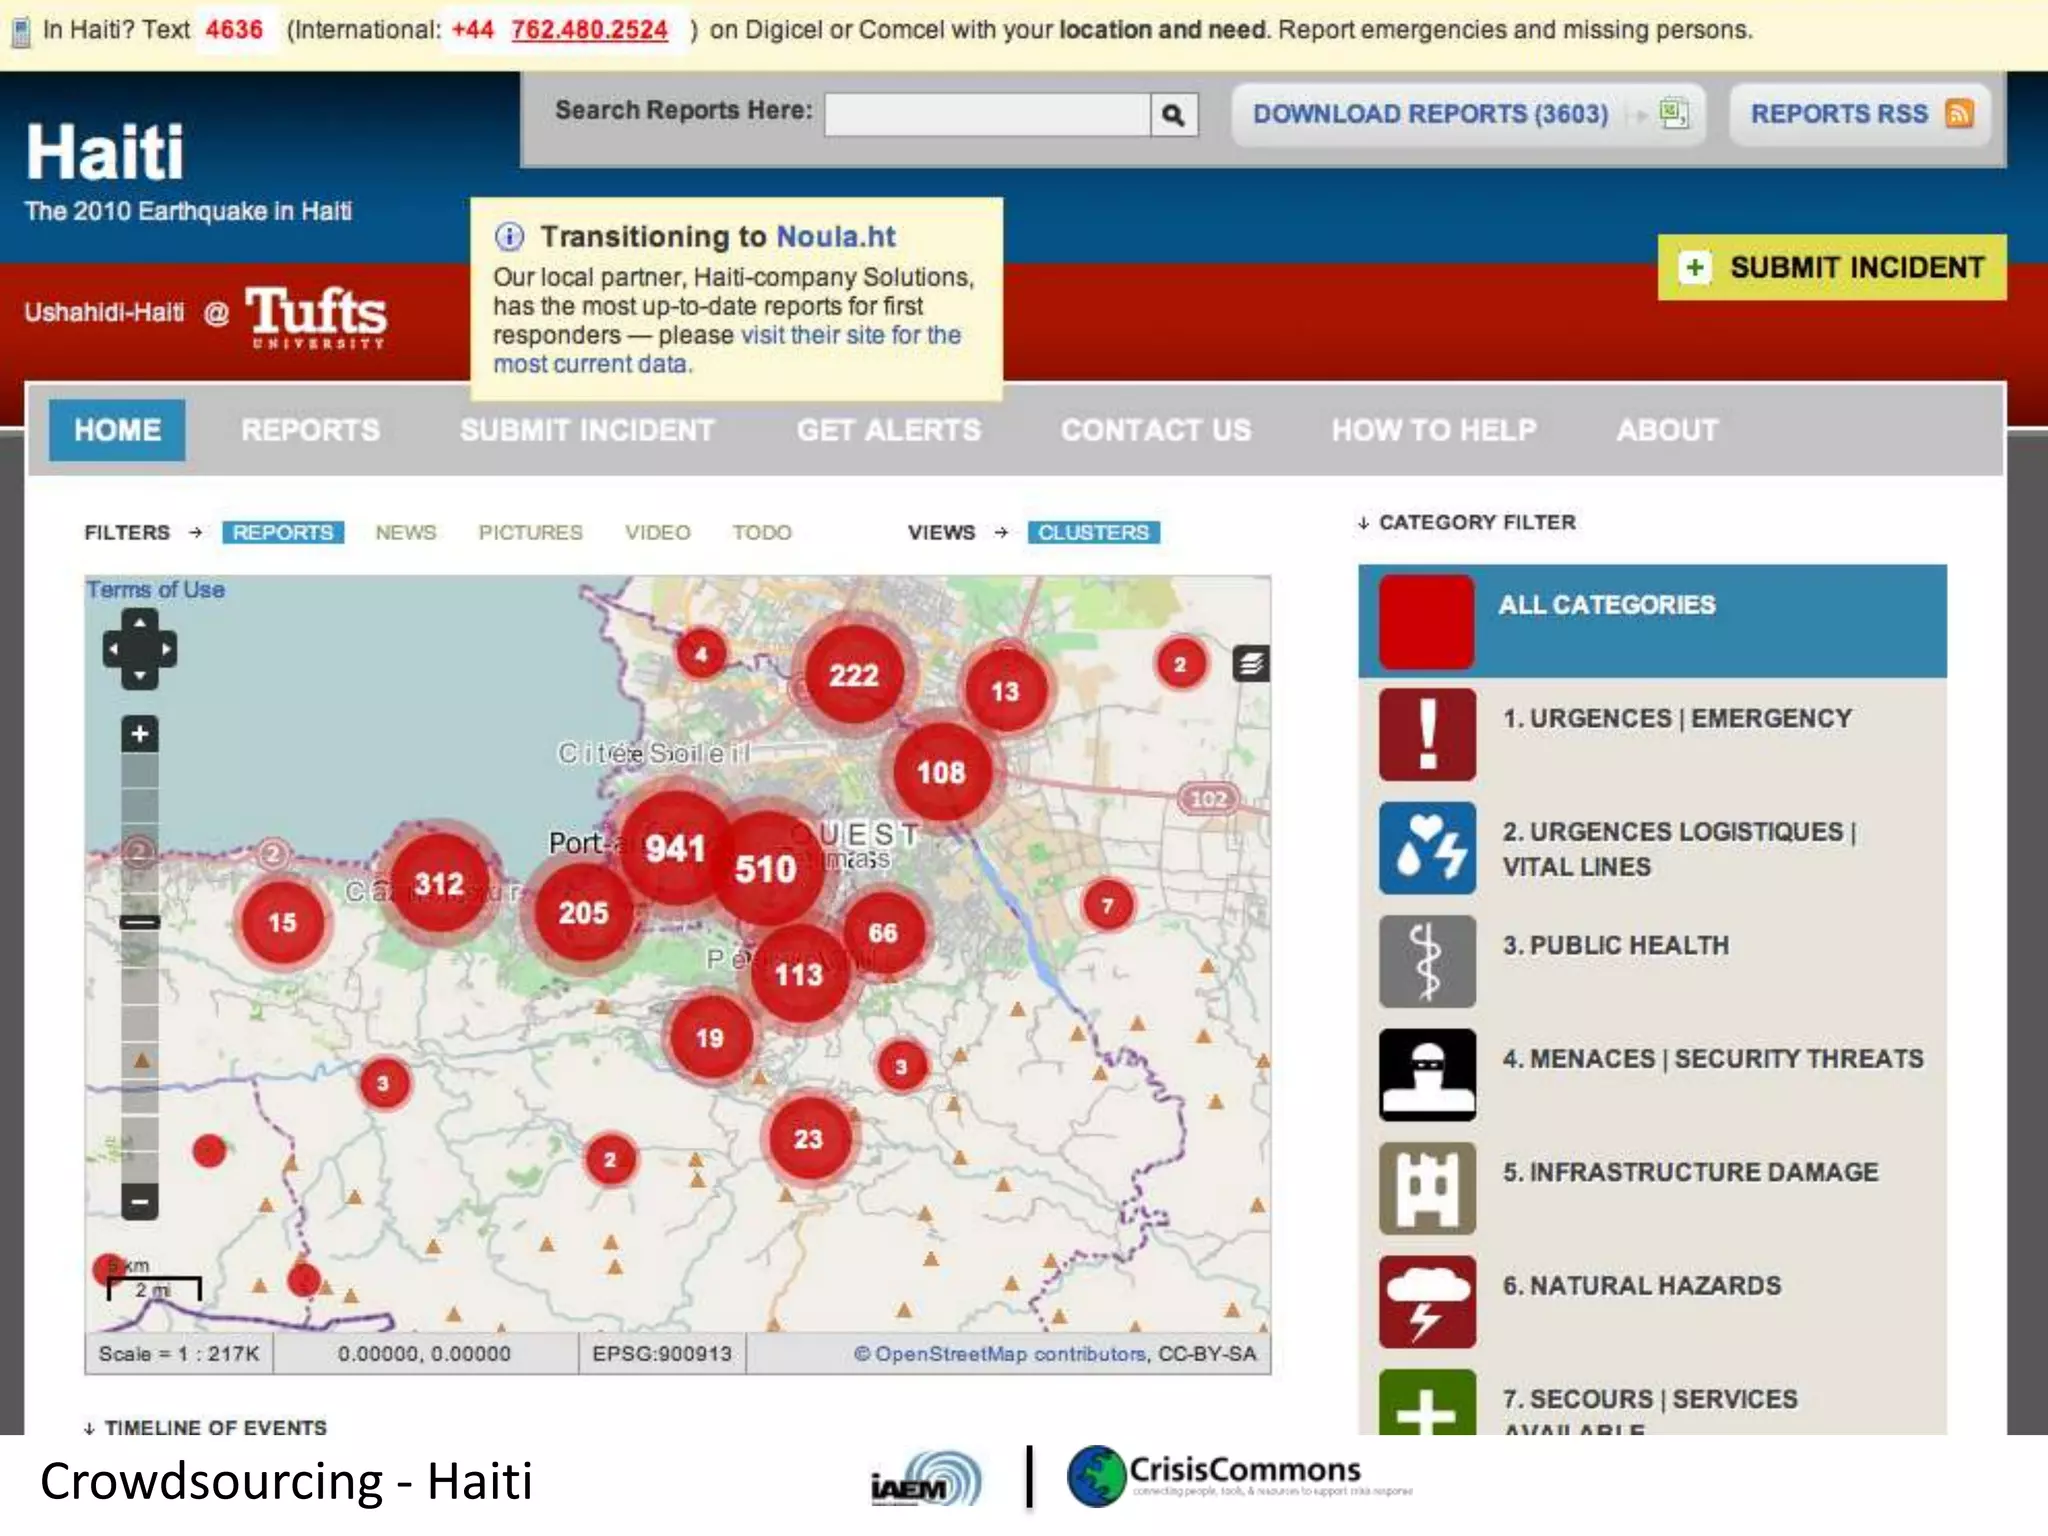Open the Get Alerts tab
The height and width of the screenshot is (1536, 2048).
pos(889,430)
